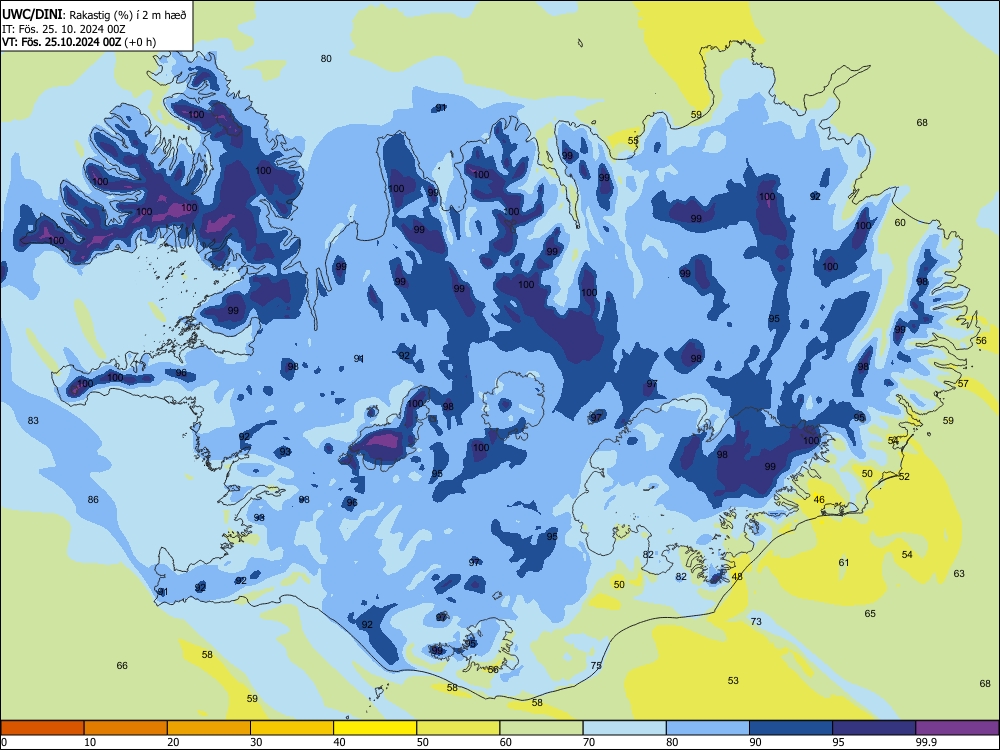Click the legend scale label '40'
Image resolution: width=1000 pixels, height=750 pixels.
click(x=339, y=742)
